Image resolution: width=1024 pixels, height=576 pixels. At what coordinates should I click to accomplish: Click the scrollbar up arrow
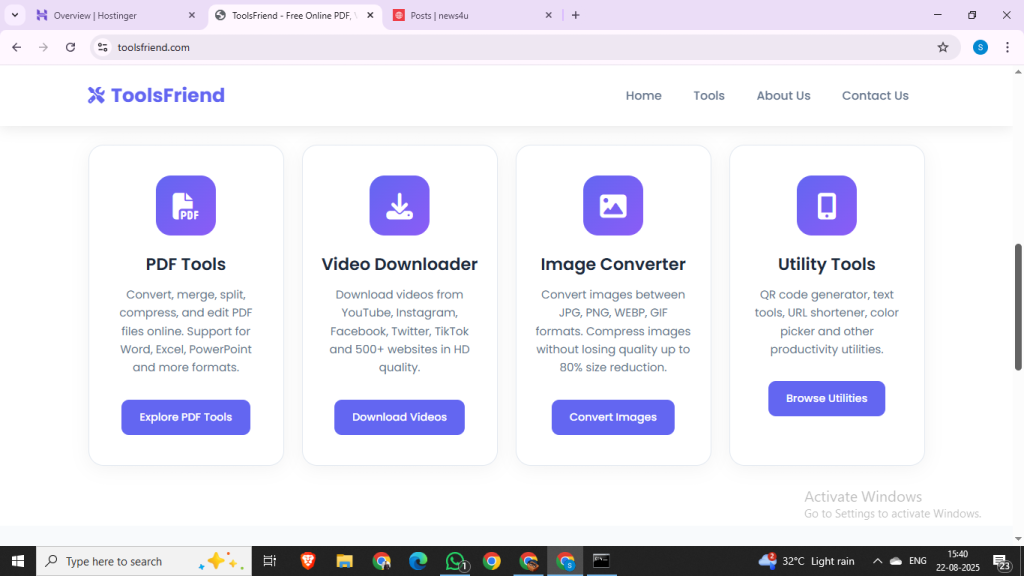(1017, 72)
